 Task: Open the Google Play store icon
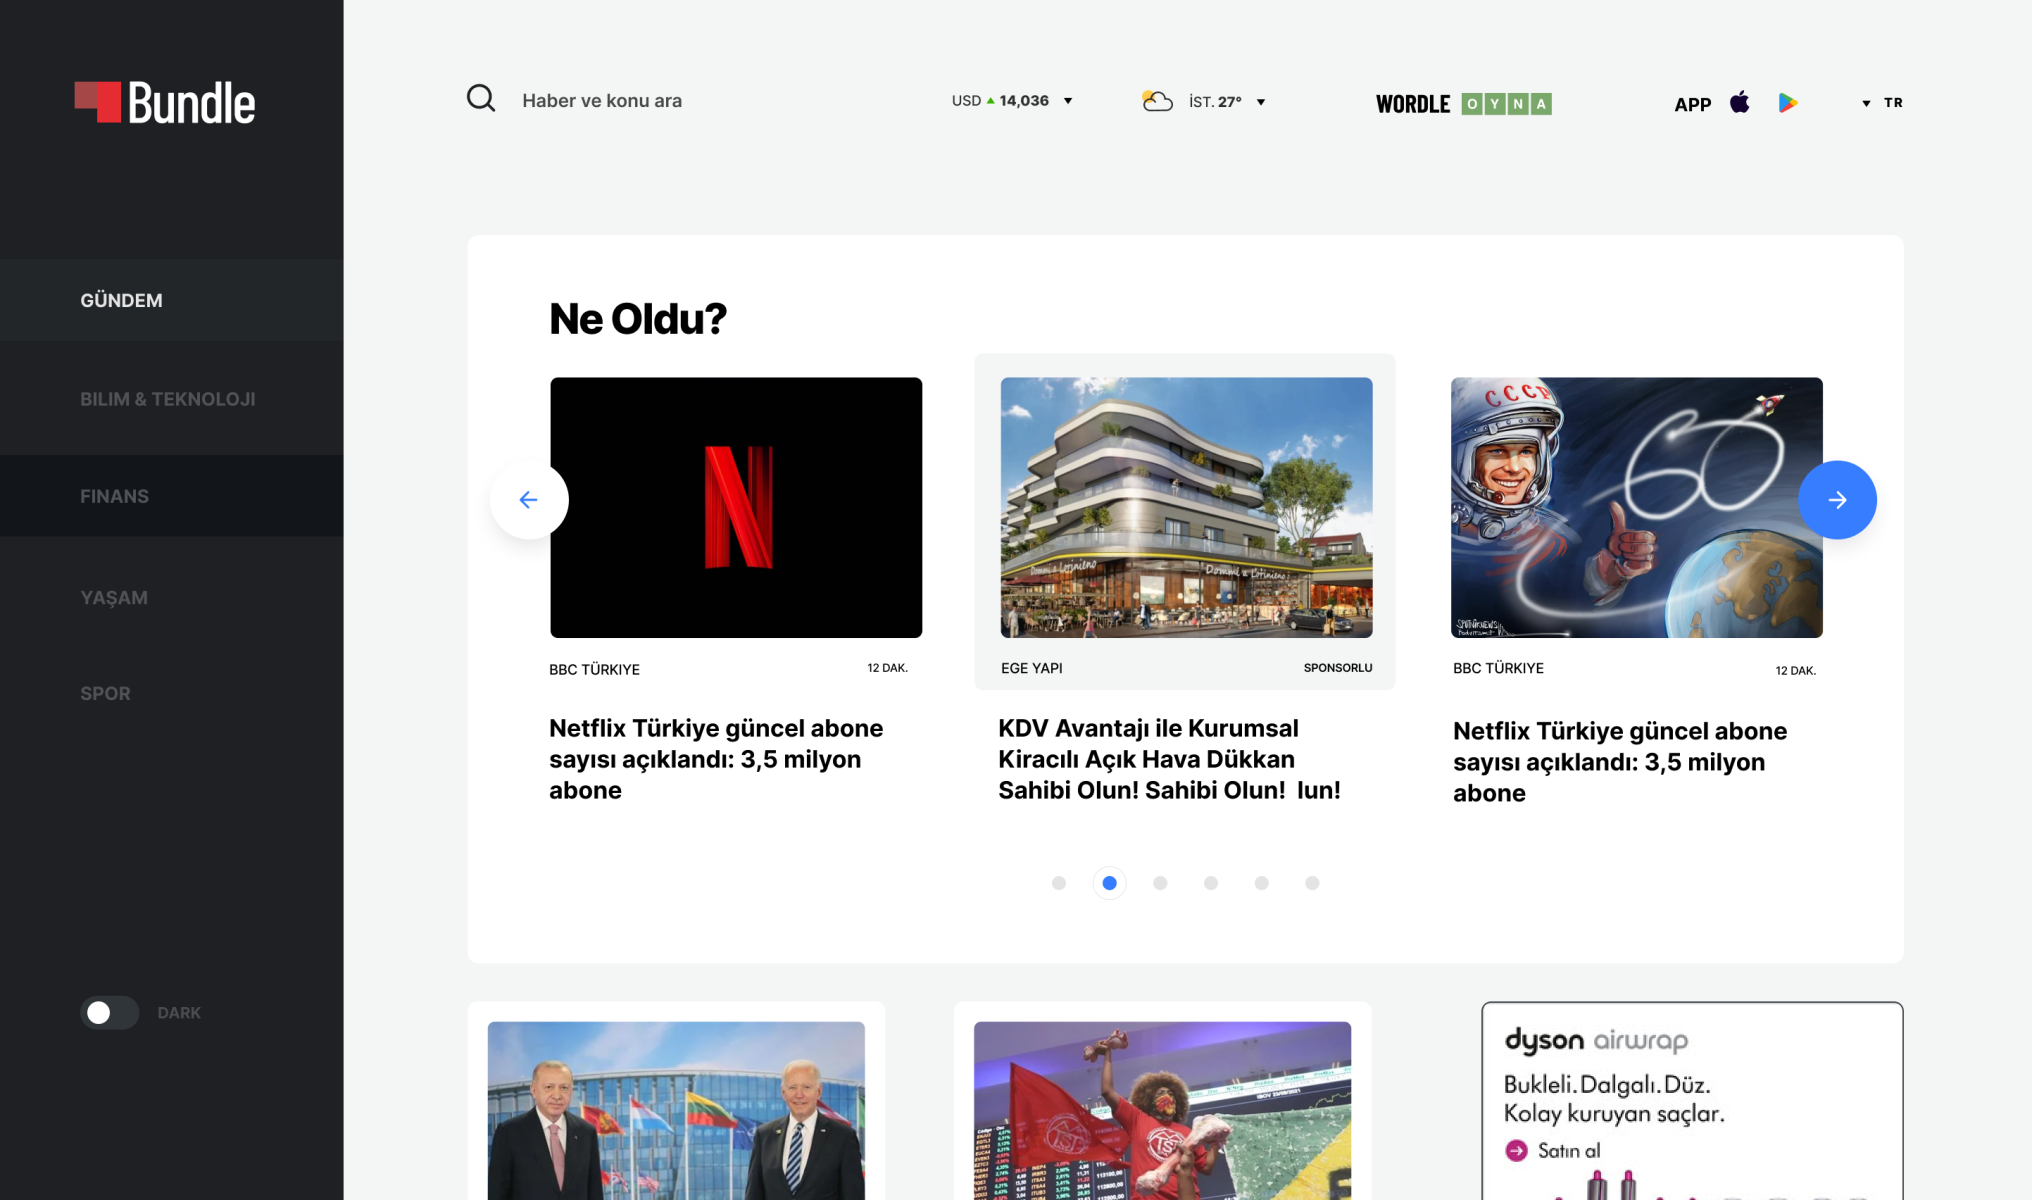[1788, 102]
